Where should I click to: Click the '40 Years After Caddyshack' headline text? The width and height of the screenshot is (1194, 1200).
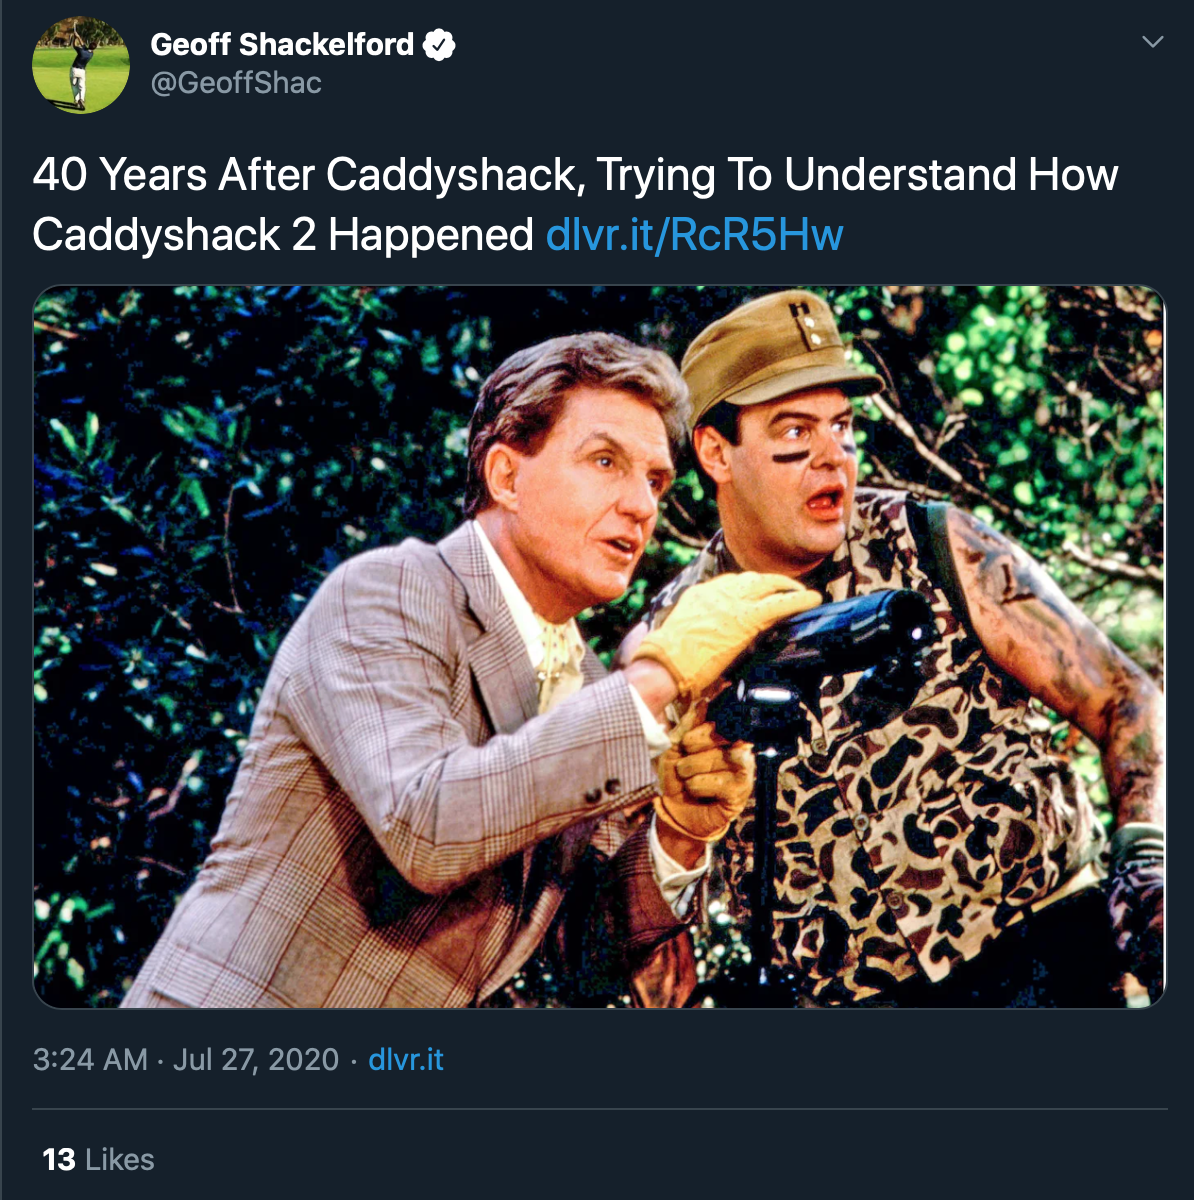[305, 175]
